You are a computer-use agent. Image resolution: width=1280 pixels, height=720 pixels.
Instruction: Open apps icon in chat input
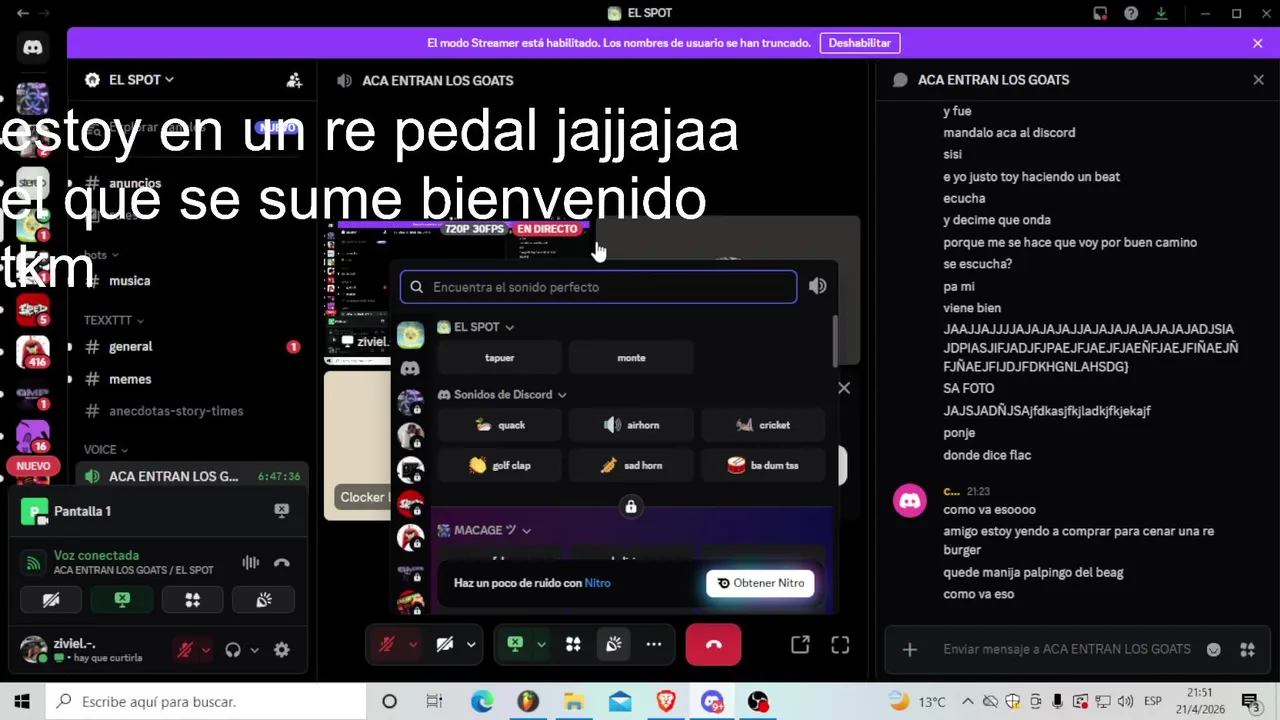point(1247,650)
